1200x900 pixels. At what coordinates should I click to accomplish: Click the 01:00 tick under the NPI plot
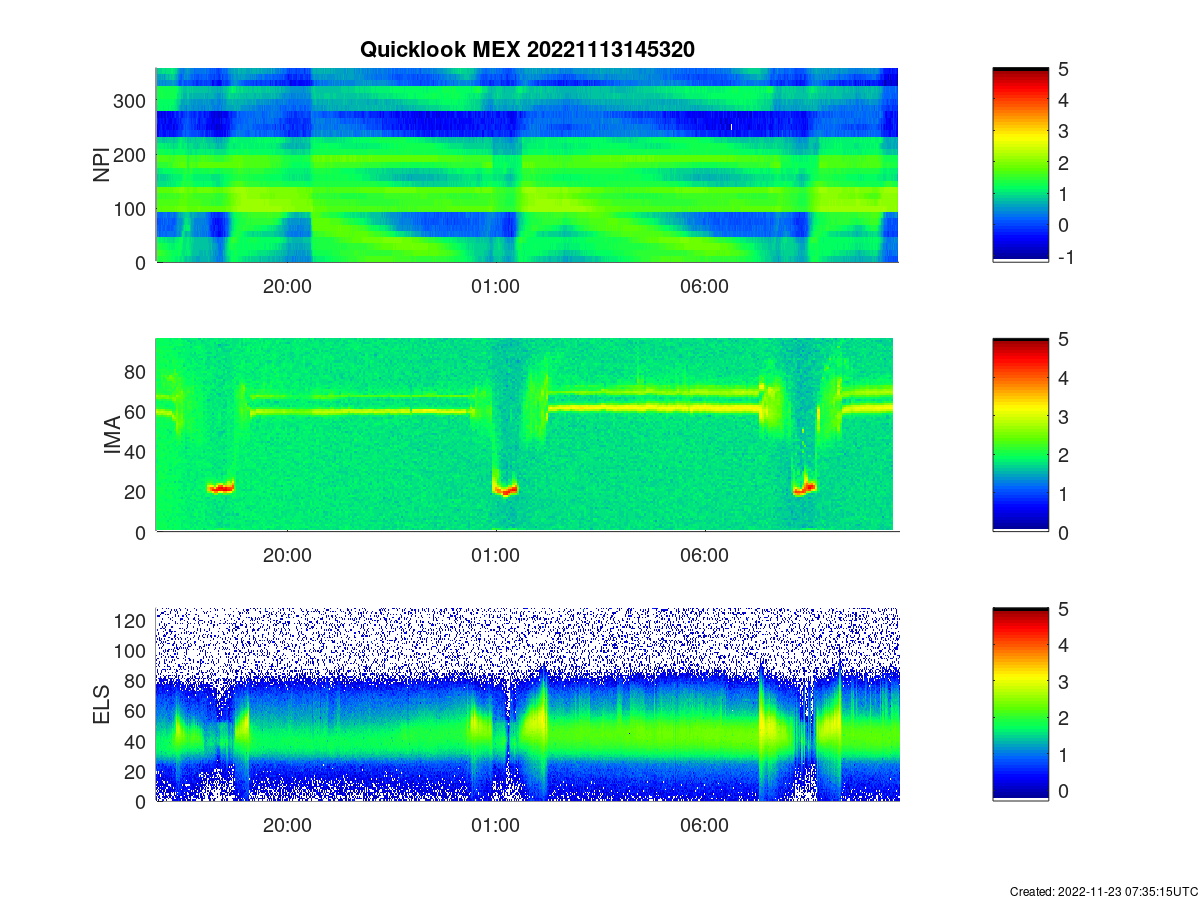pyautogui.click(x=496, y=286)
